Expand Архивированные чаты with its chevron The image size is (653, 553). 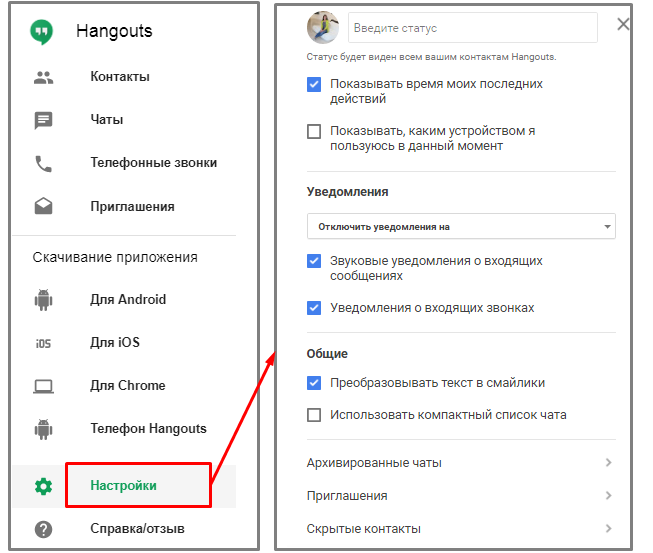608,463
